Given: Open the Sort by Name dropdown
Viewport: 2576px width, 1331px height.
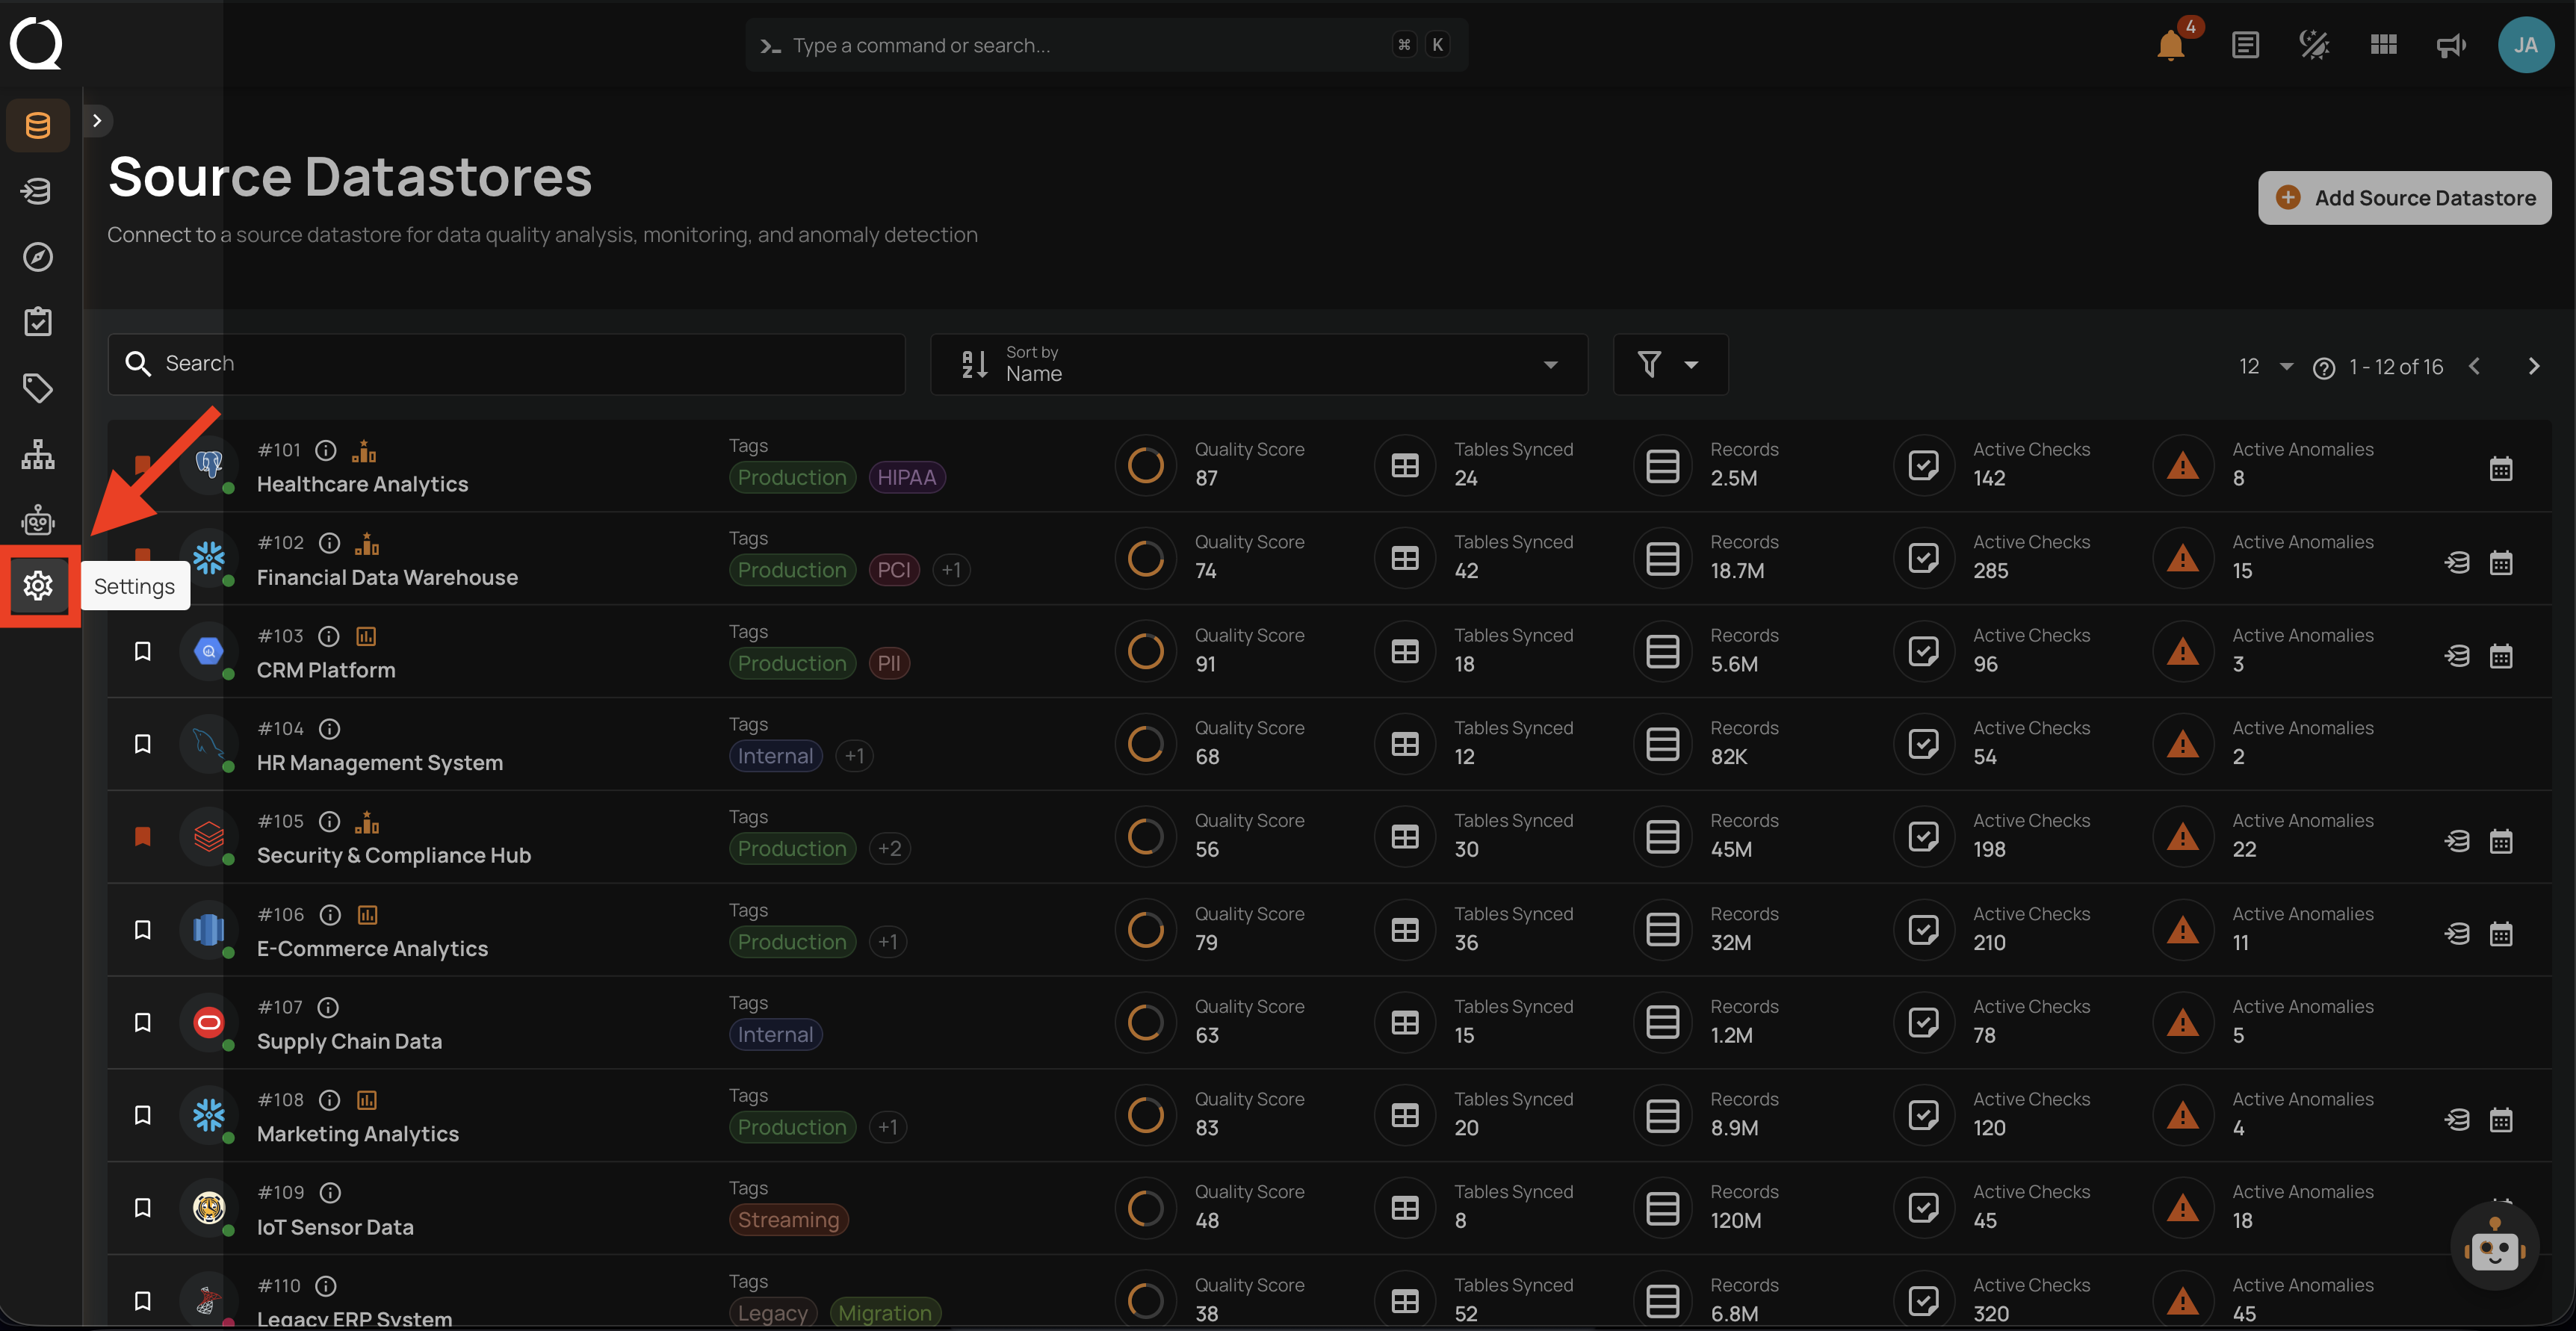Looking at the screenshot, I should (1258, 364).
